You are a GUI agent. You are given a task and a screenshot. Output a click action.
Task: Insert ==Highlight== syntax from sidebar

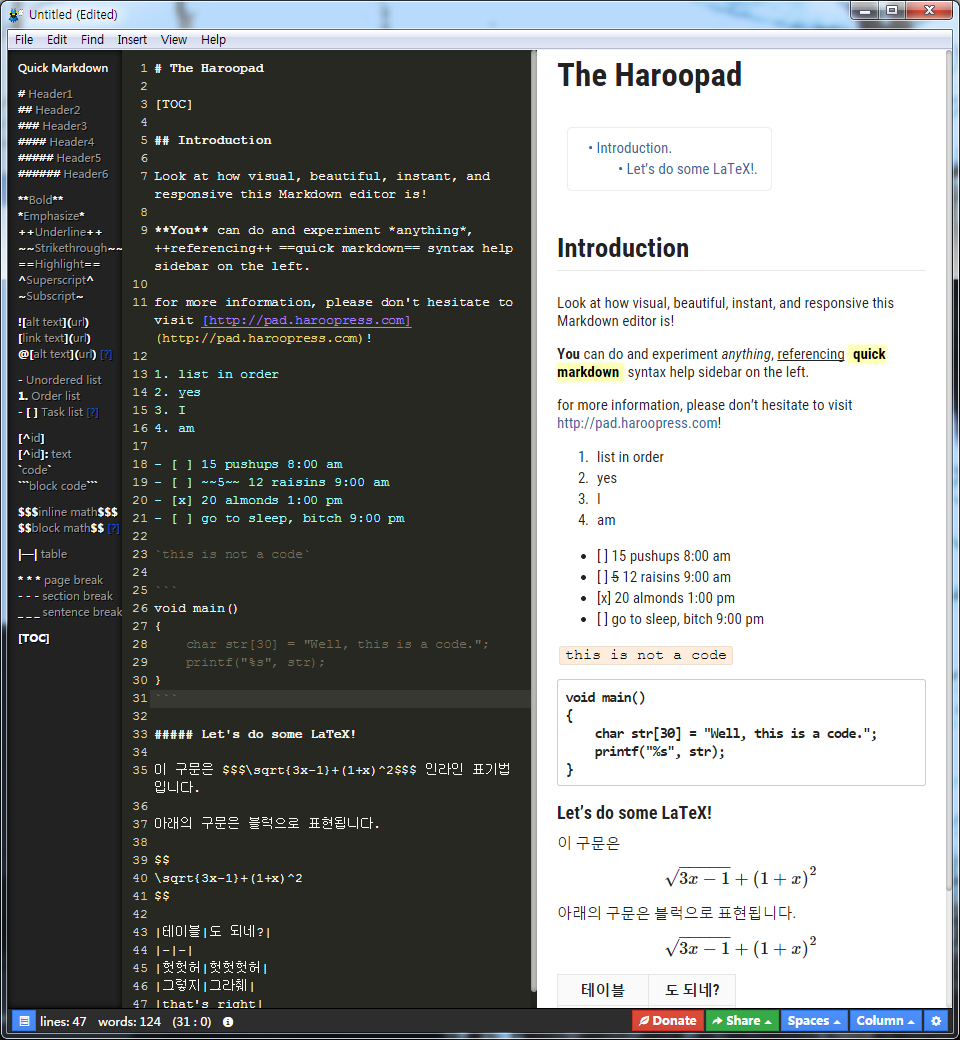(x=59, y=264)
